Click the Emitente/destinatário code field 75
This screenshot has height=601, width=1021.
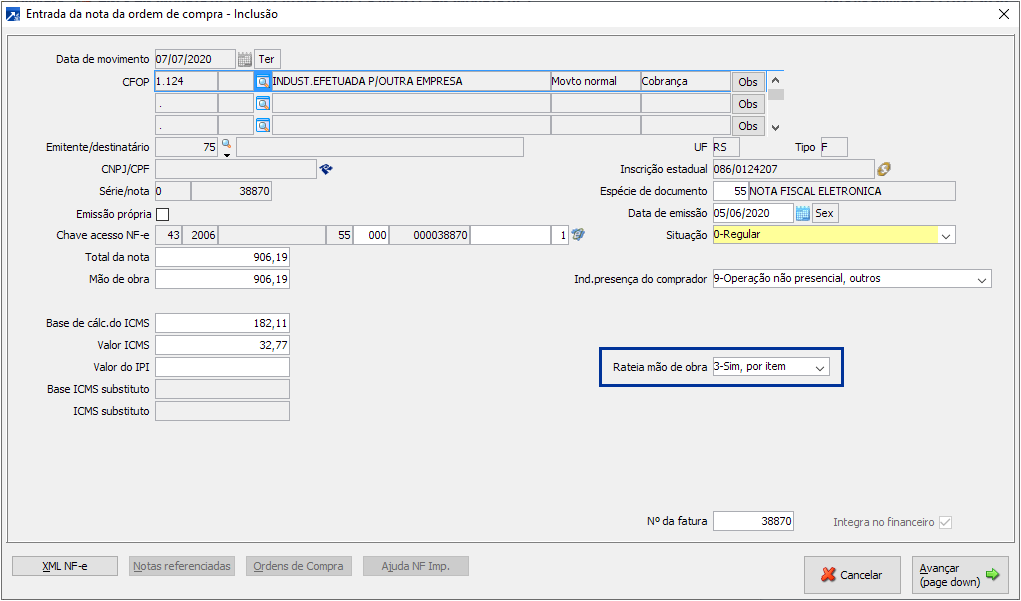[x=186, y=147]
